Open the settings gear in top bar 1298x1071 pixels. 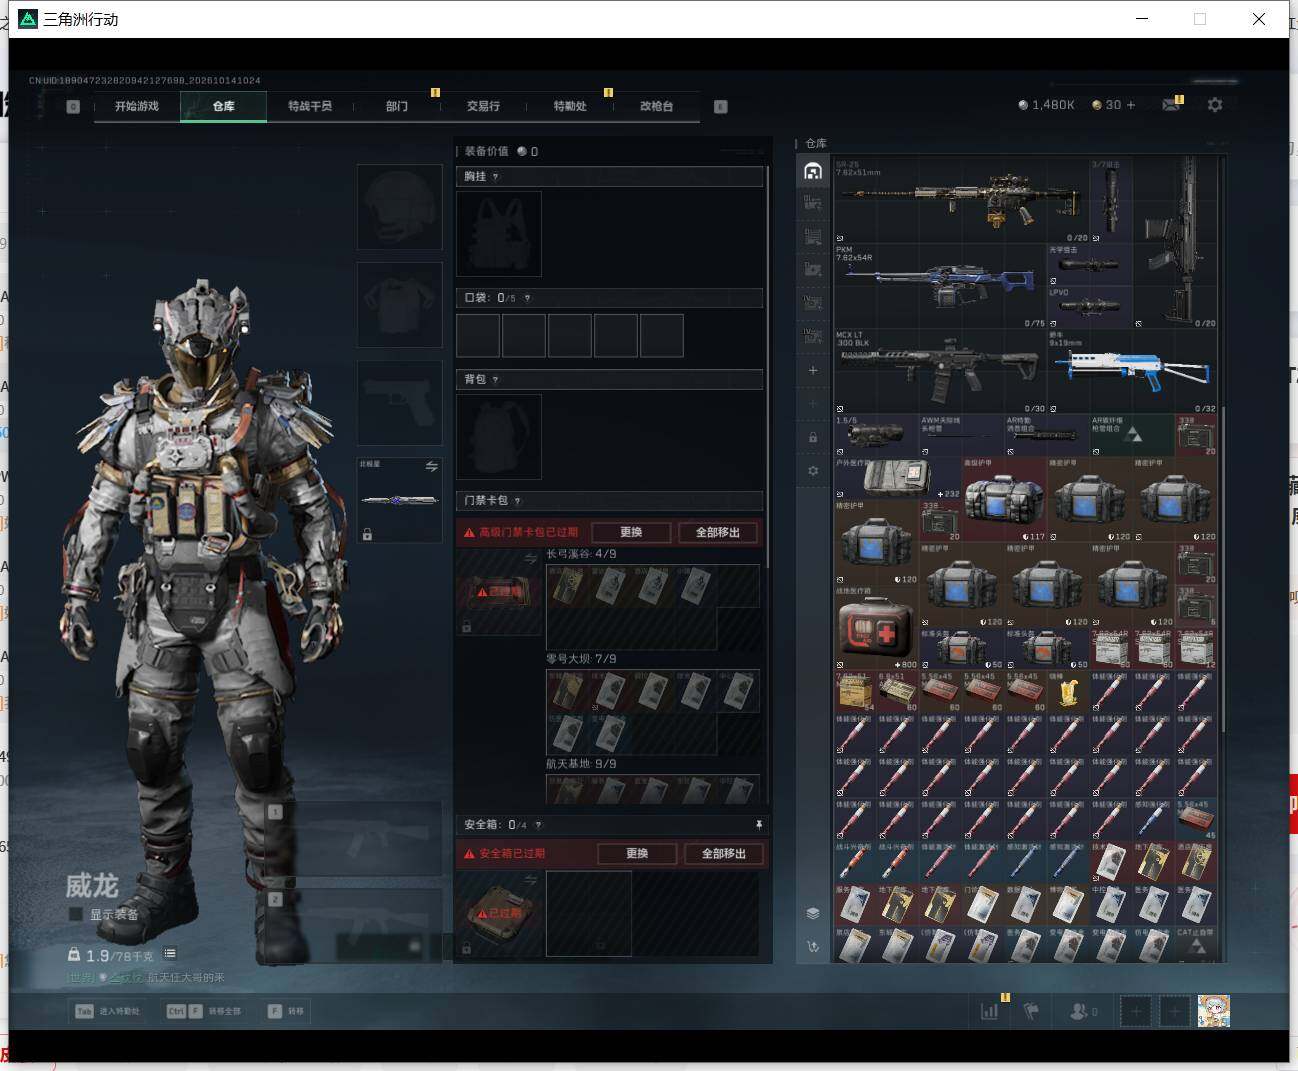(x=1215, y=105)
